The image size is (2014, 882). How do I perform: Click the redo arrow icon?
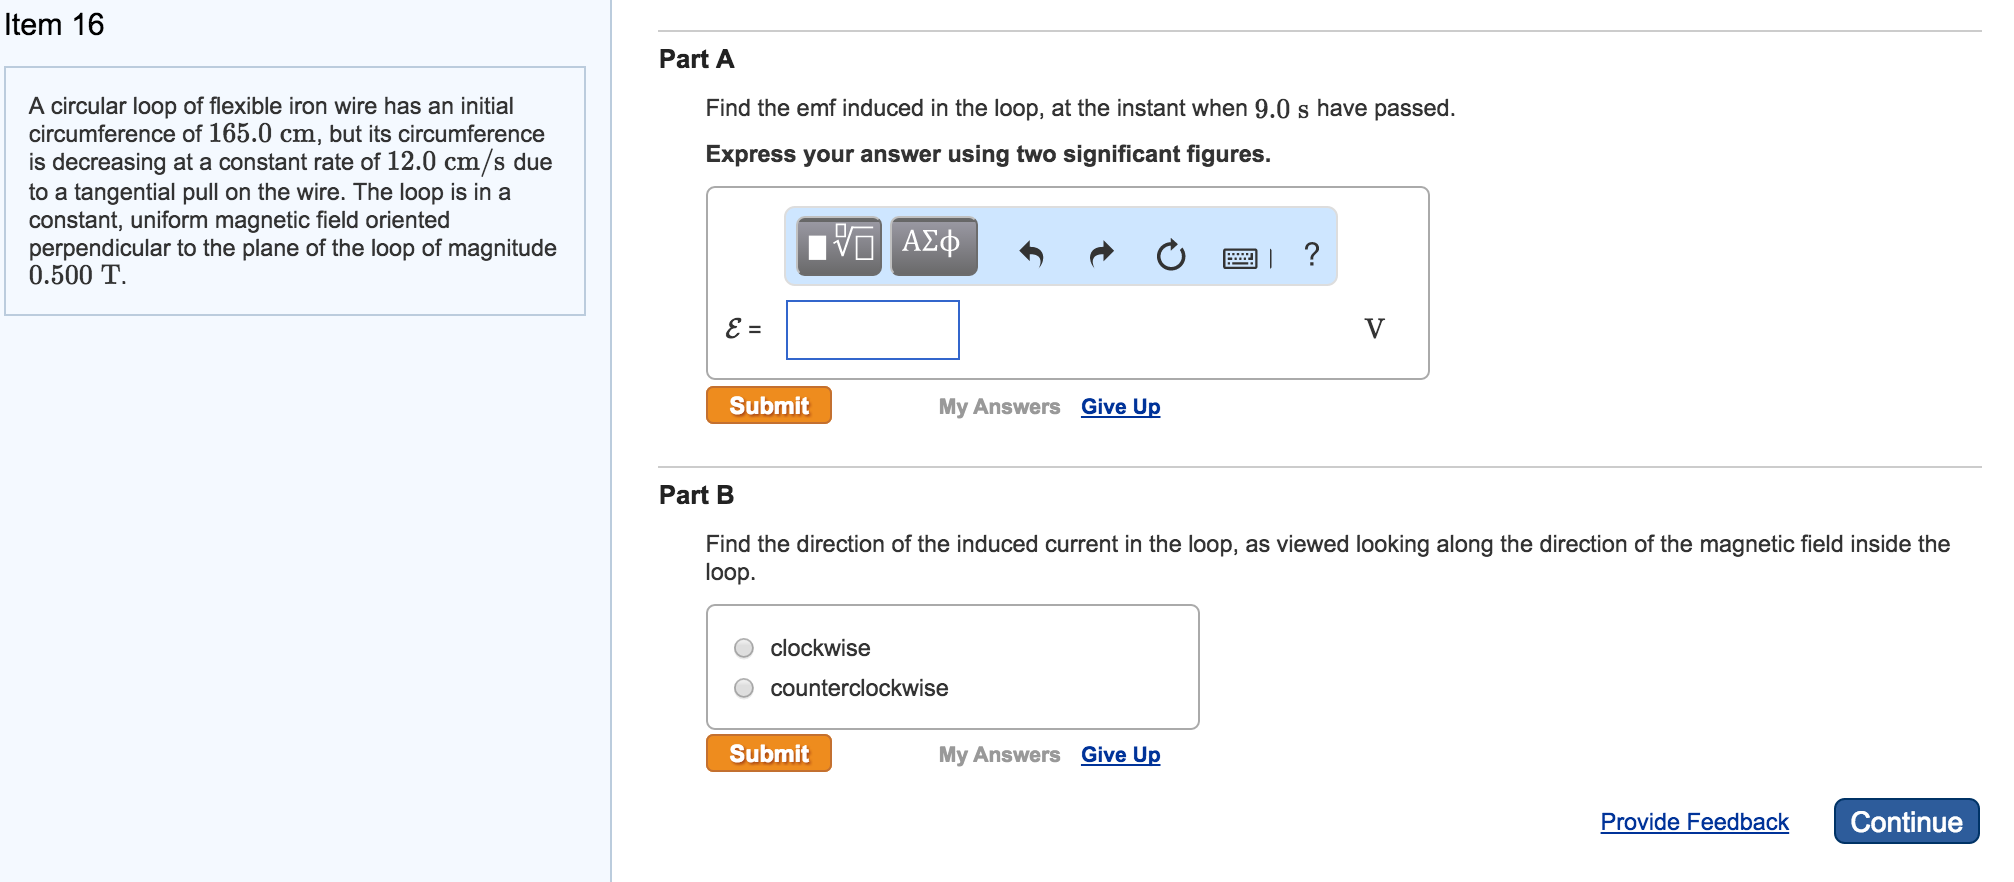tap(1101, 255)
